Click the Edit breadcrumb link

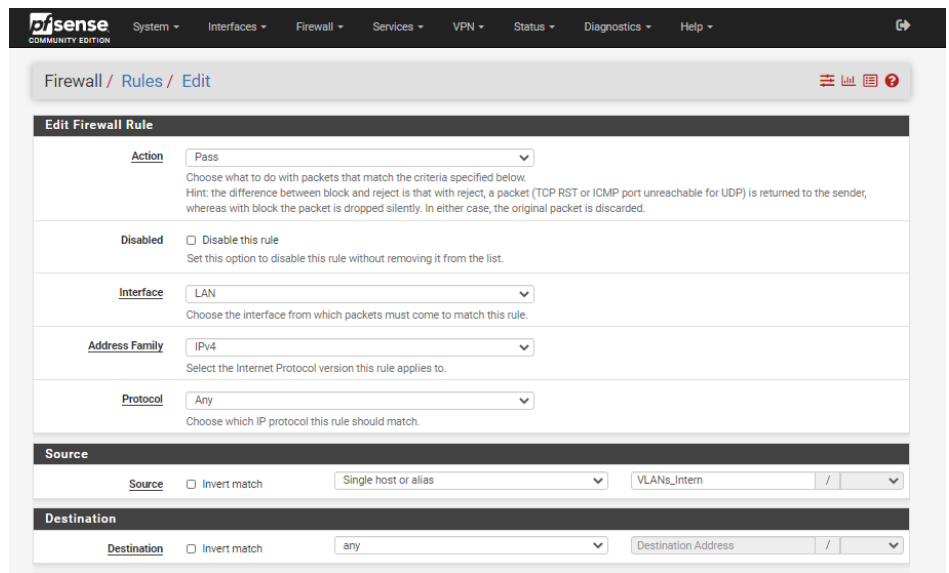click(x=196, y=81)
